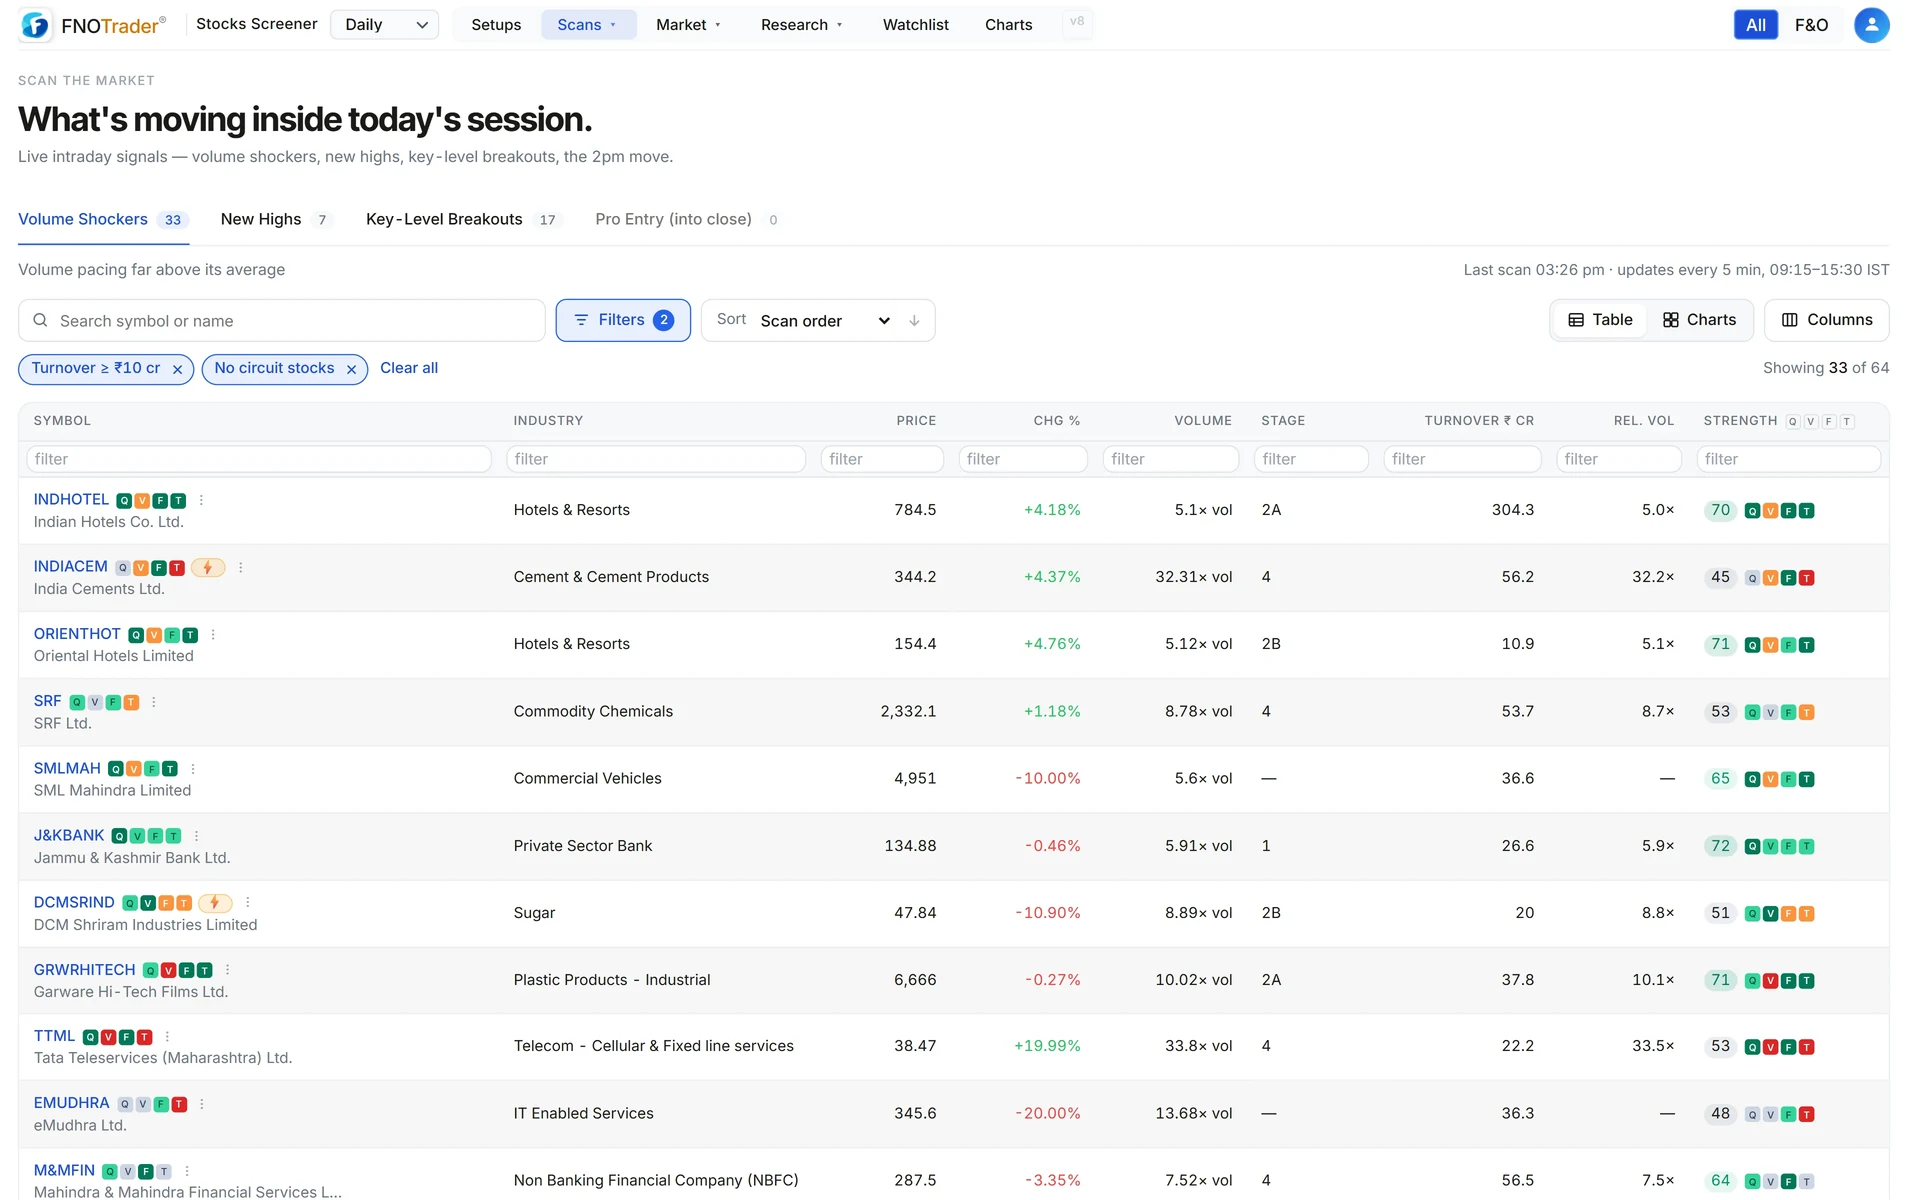Click the Hotels & Resorts cell for ORIENTHOT
The width and height of the screenshot is (1920, 1200).
point(572,644)
